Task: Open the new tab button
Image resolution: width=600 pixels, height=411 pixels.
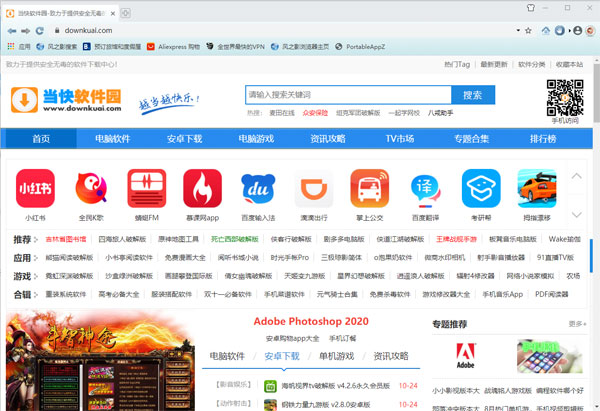Action: pyautogui.click(x=126, y=13)
